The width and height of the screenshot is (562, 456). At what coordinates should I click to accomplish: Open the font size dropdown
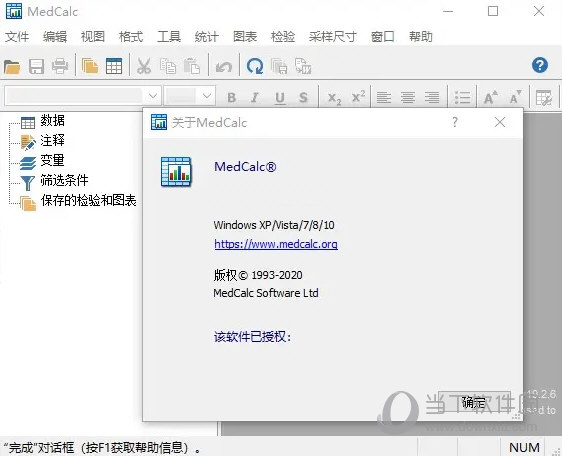(x=206, y=96)
